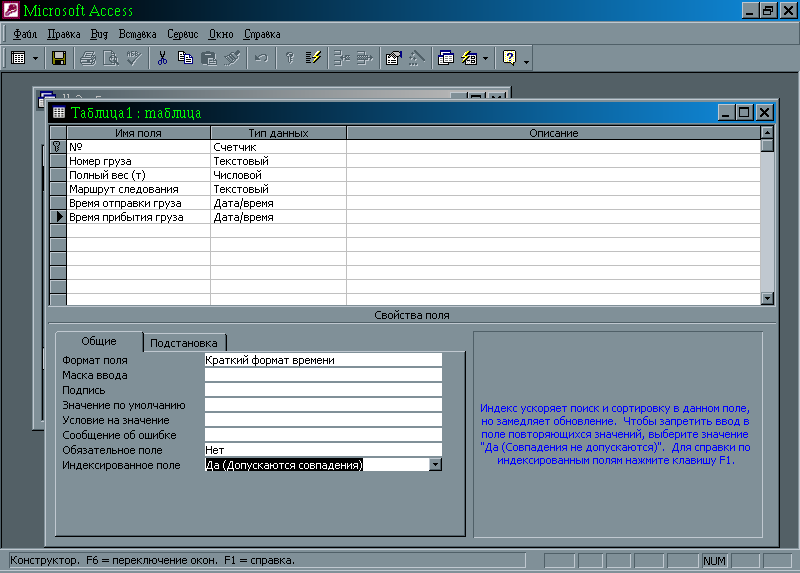Click the Сообщение об ошибке field
The width and height of the screenshot is (800, 573).
[x=323, y=435]
